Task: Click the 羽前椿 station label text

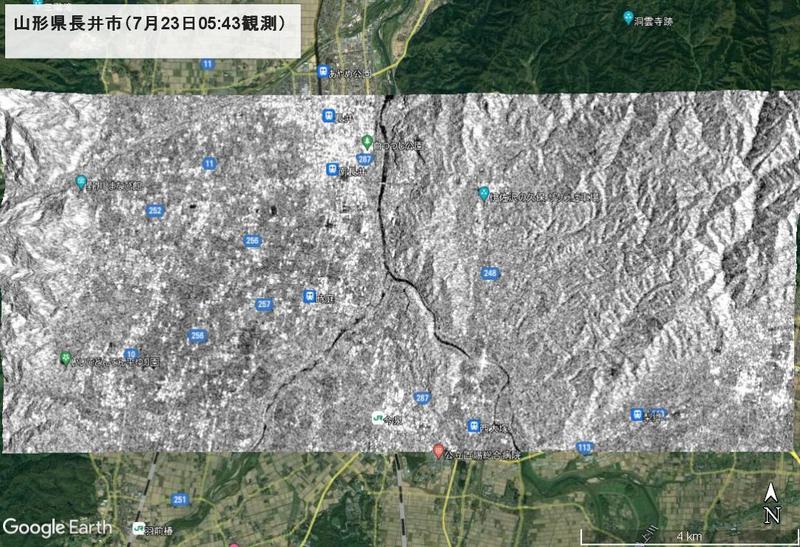Action: [x=159, y=531]
